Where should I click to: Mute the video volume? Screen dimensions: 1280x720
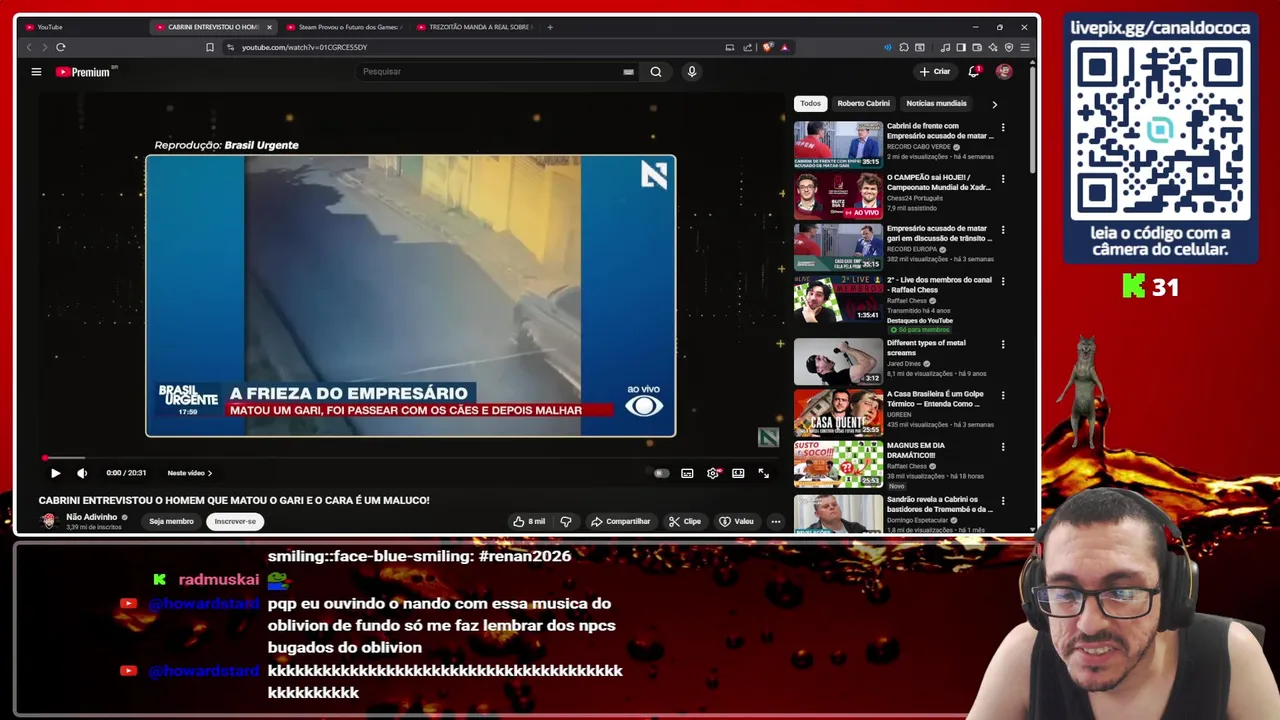tap(82, 473)
